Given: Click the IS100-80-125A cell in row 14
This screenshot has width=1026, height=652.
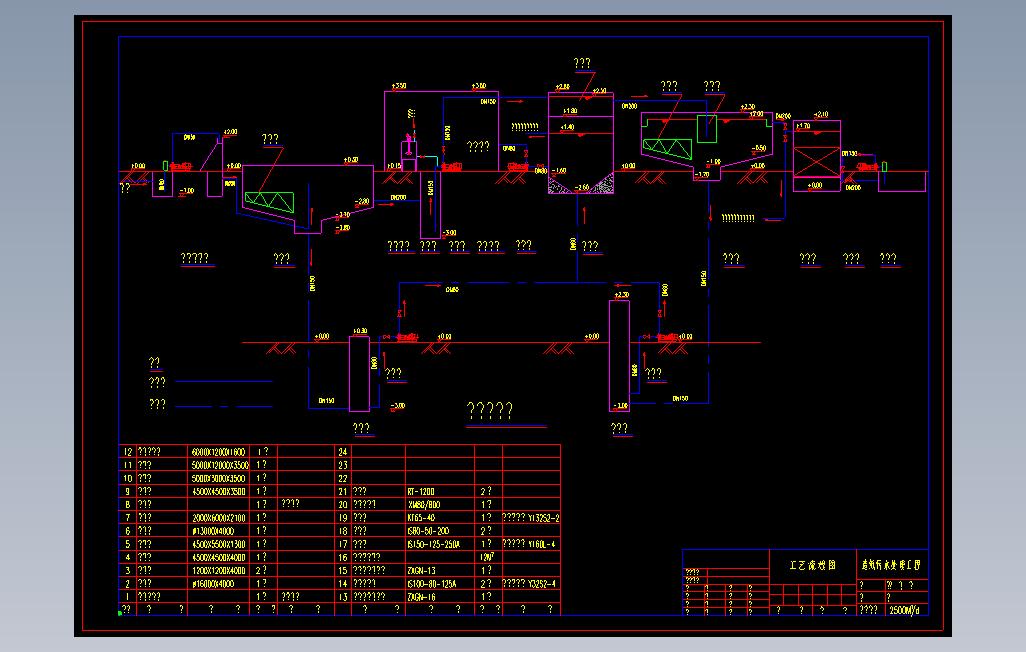Looking at the screenshot, I should pyautogui.click(x=432, y=584).
